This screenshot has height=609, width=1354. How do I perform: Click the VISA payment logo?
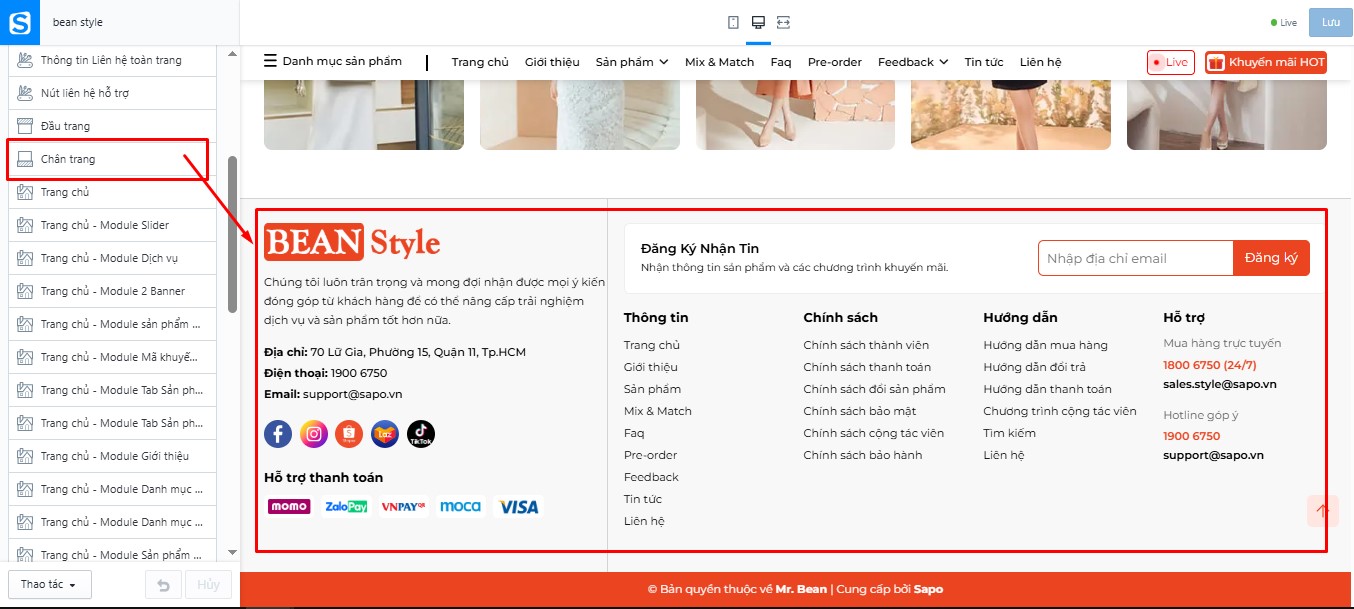(x=518, y=507)
